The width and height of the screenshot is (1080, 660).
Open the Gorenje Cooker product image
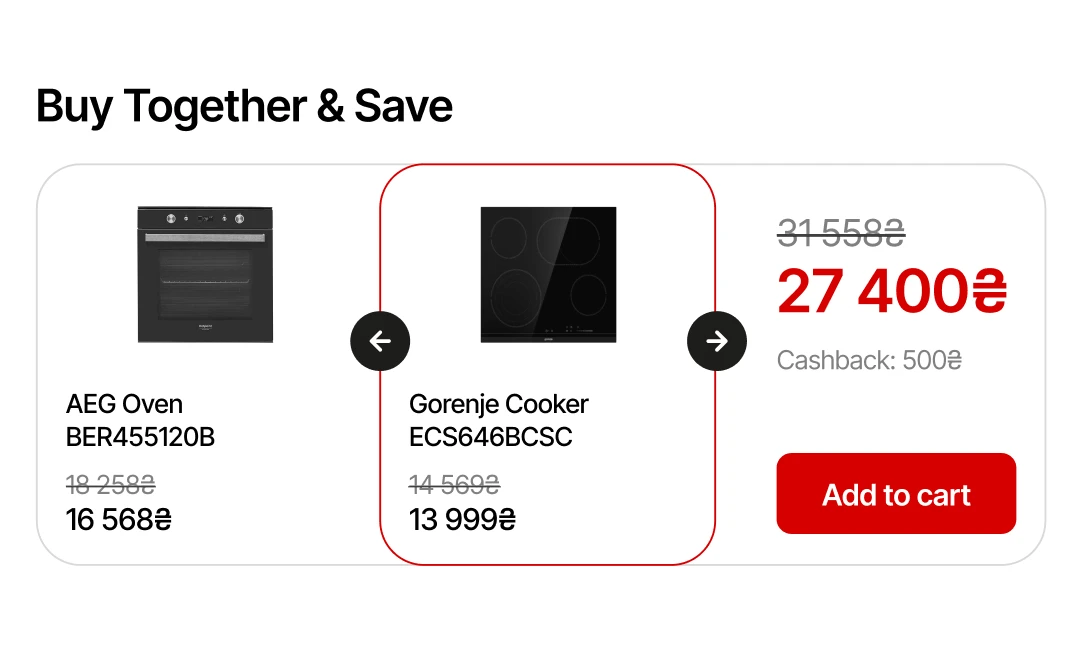pyautogui.click(x=548, y=274)
